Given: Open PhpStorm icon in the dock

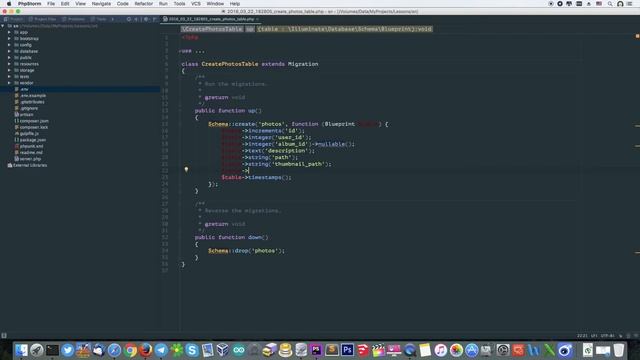Looking at the screenshot, I should click(316, 350).
